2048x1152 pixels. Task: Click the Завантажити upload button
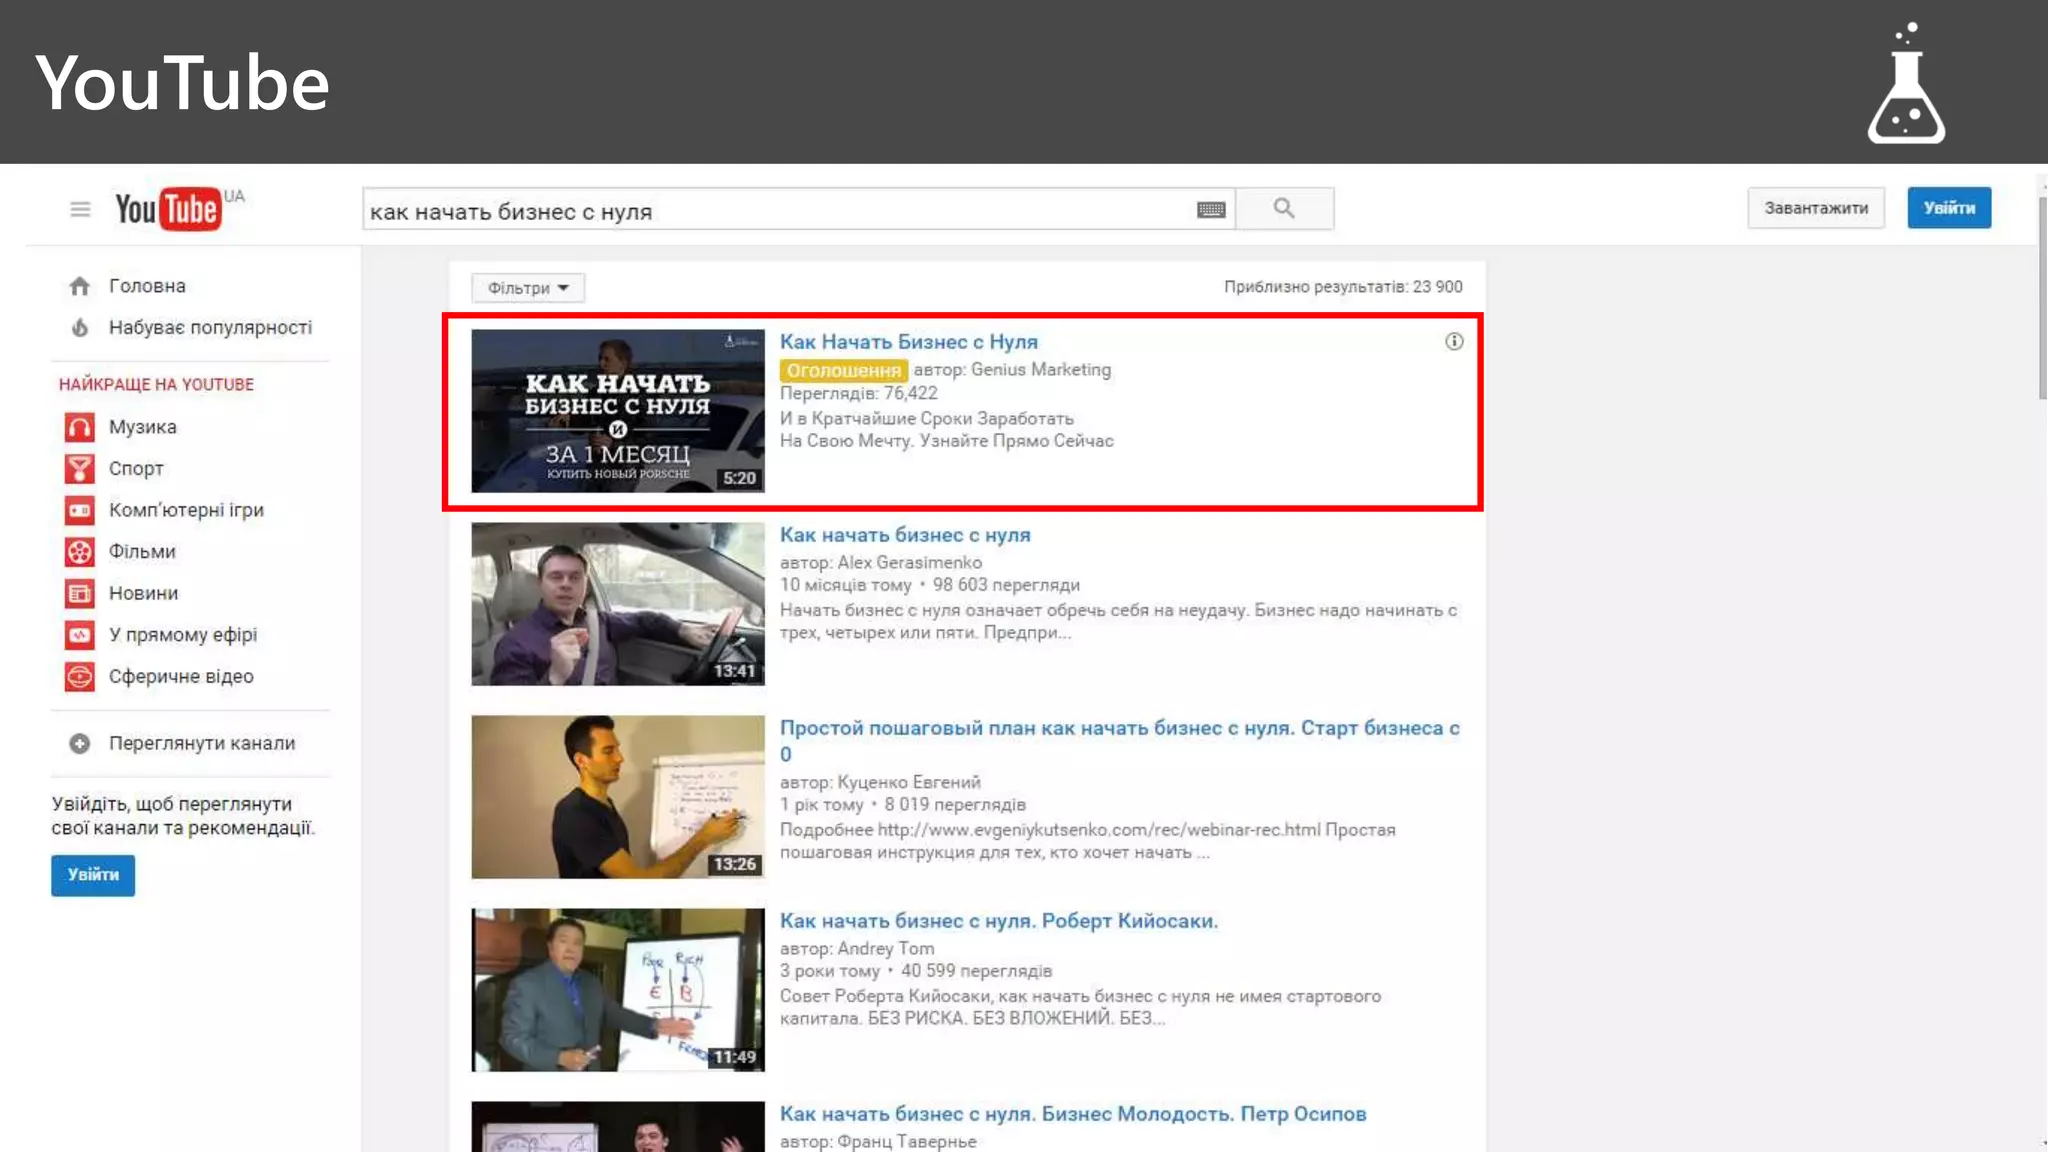point(1816,208)
